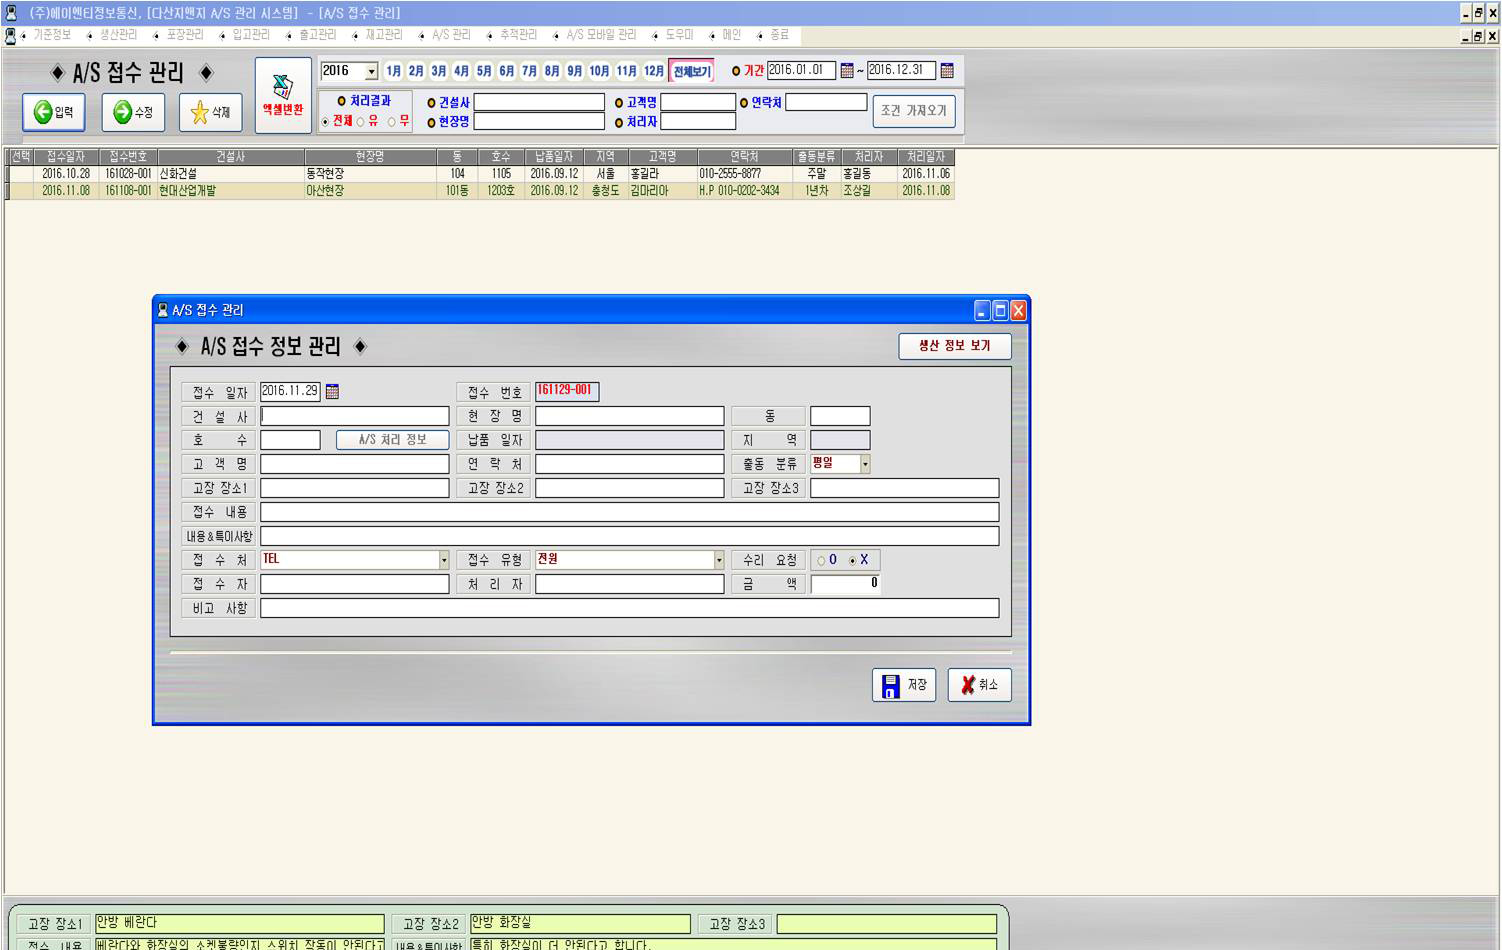Filter by month 1月
This screenshot has height=950, width=1502.
pos(393,71)
